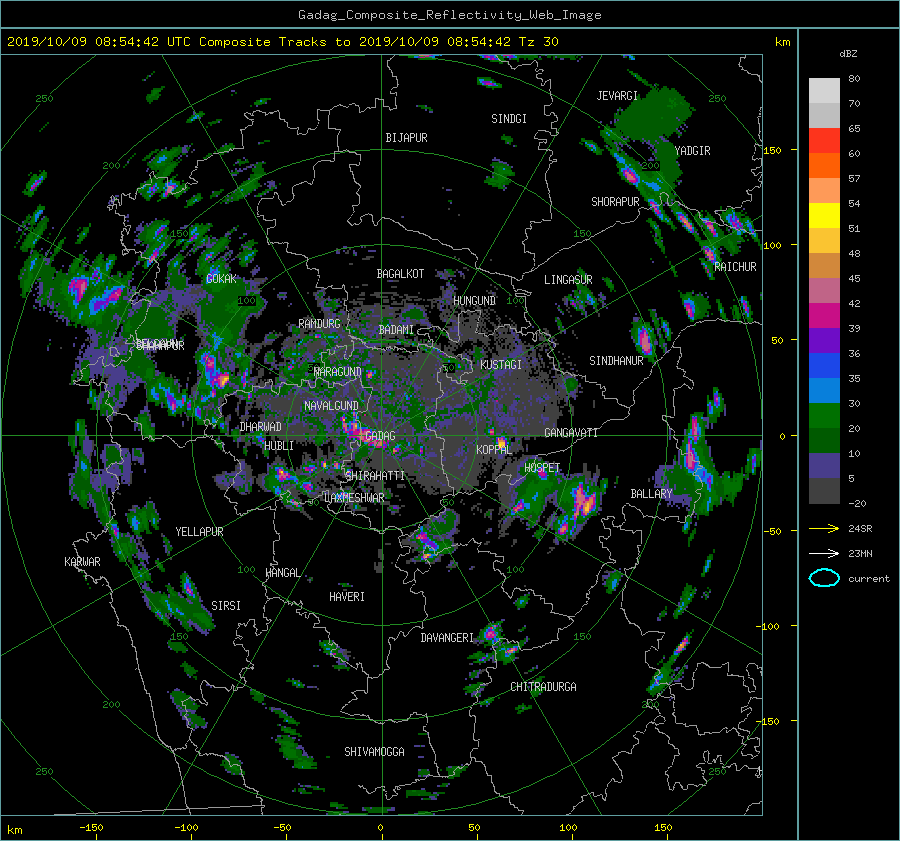900x841 pixels.
Task: Click the SHIRAHATTI city label
Action: [375, 476]
